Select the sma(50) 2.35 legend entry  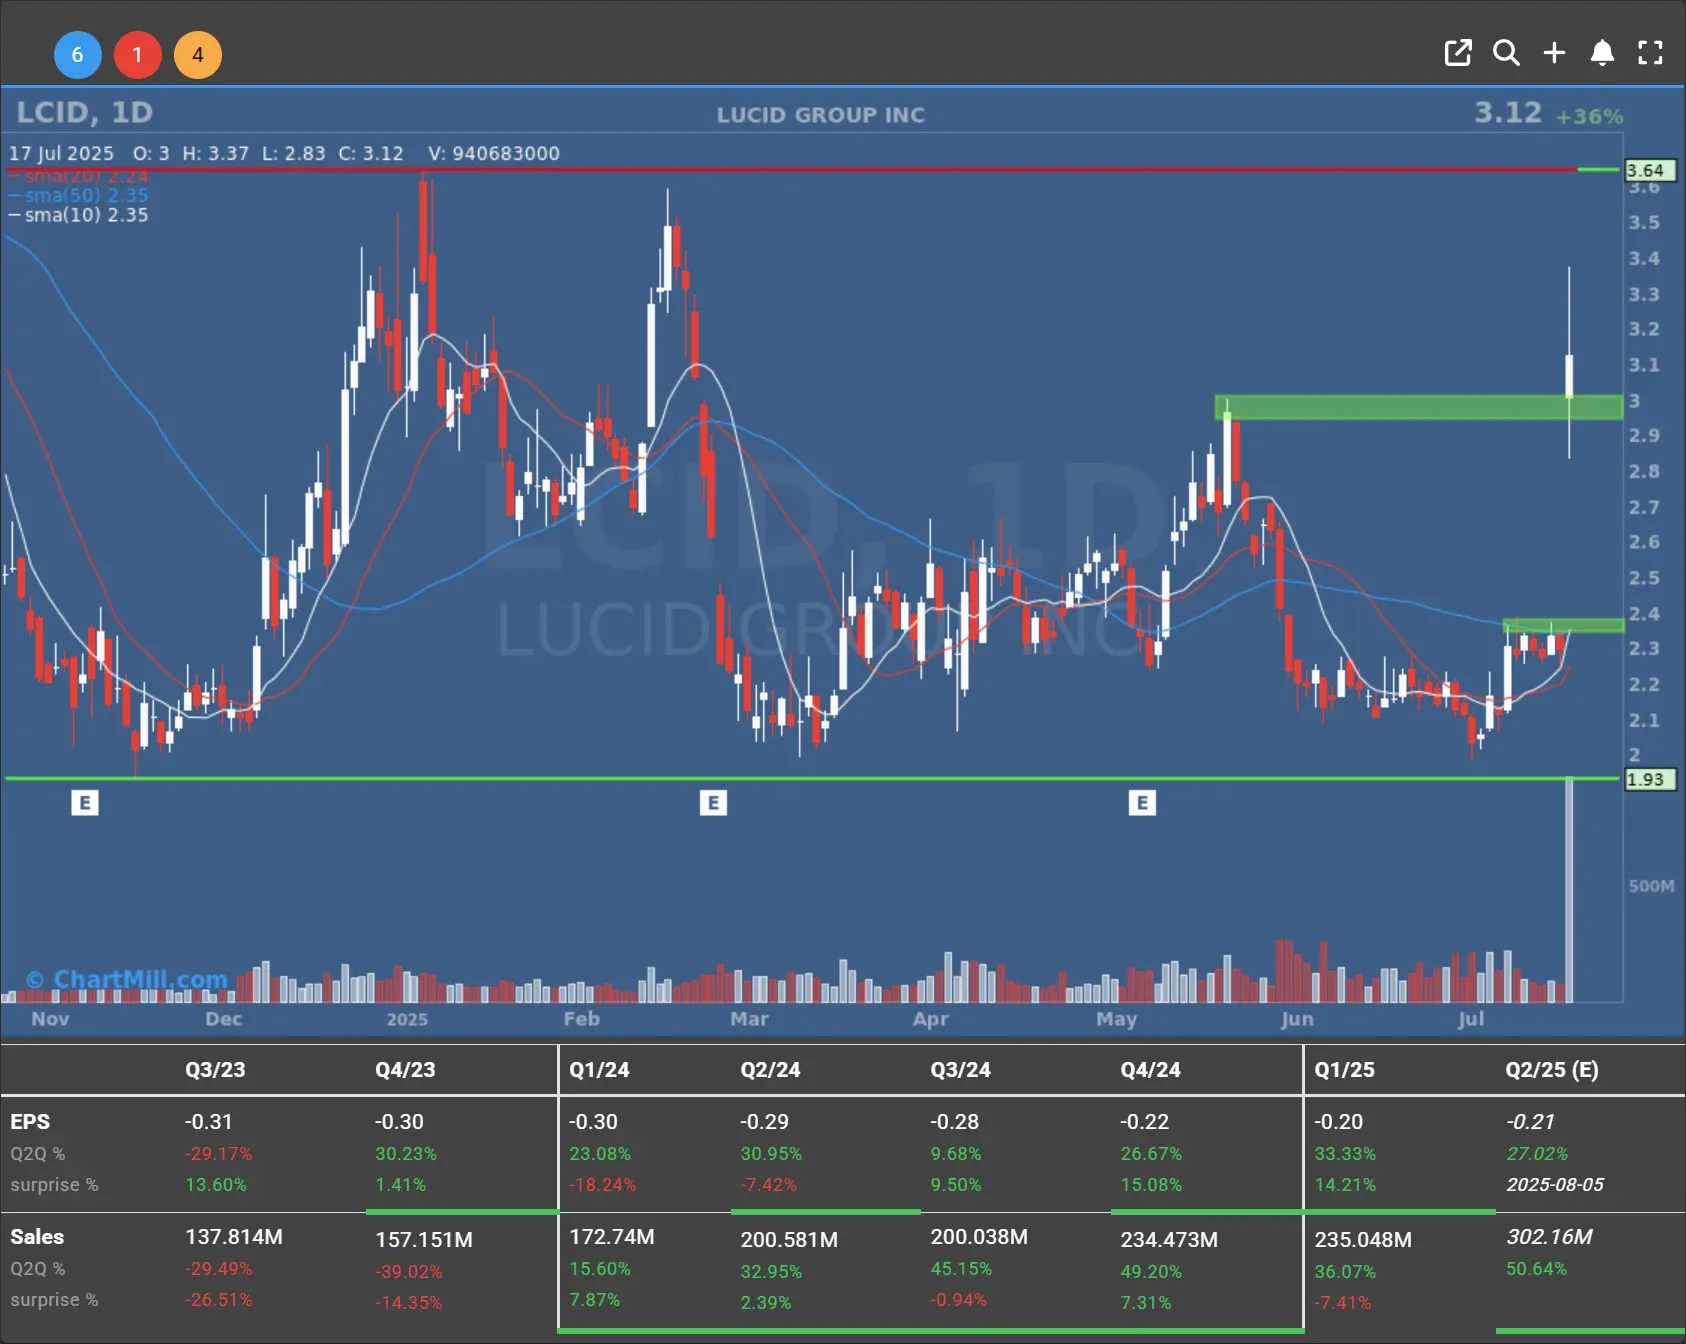coord(79,195)
